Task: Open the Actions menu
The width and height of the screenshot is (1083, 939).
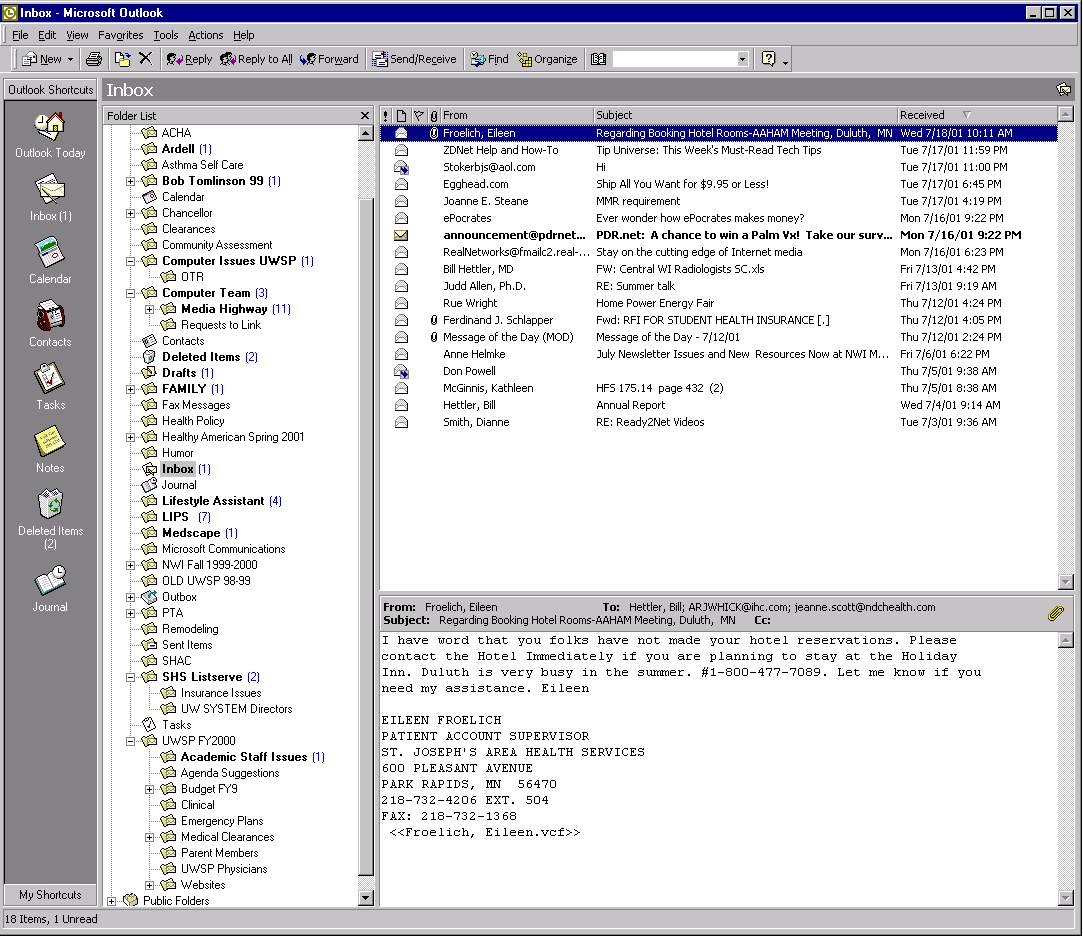Action: (x=206, y=35)
